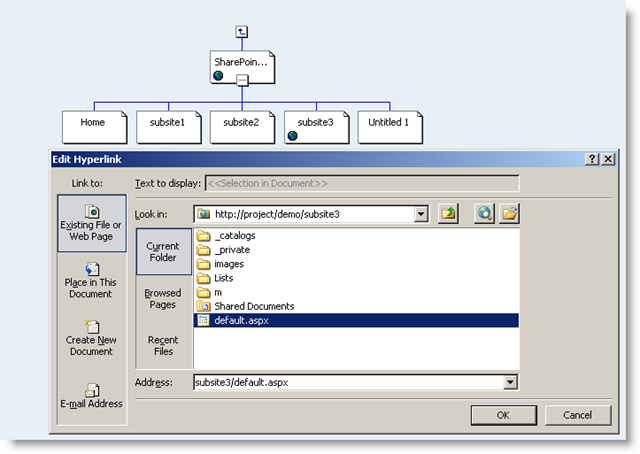Click the Cancel button
The height and width of the screenshot is (454, 640).
pos(578,415)
